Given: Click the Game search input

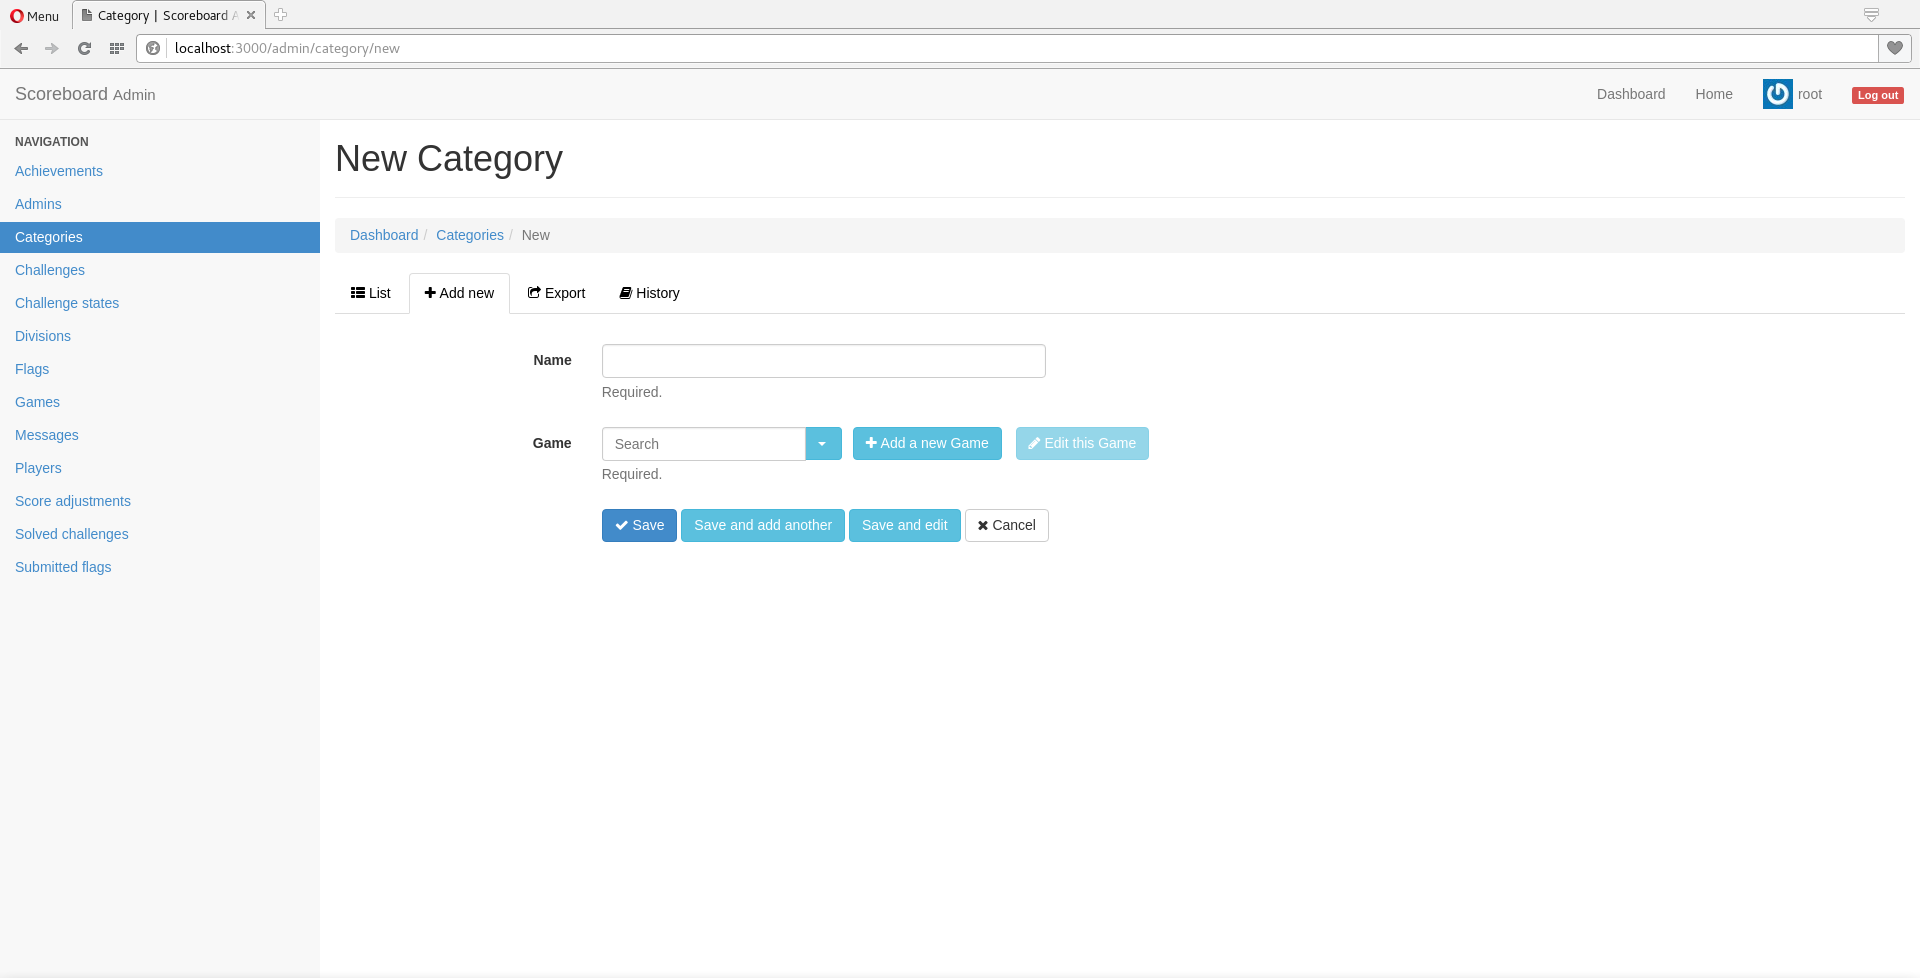Looking at the screenshot, I should [x=704, y=444].
